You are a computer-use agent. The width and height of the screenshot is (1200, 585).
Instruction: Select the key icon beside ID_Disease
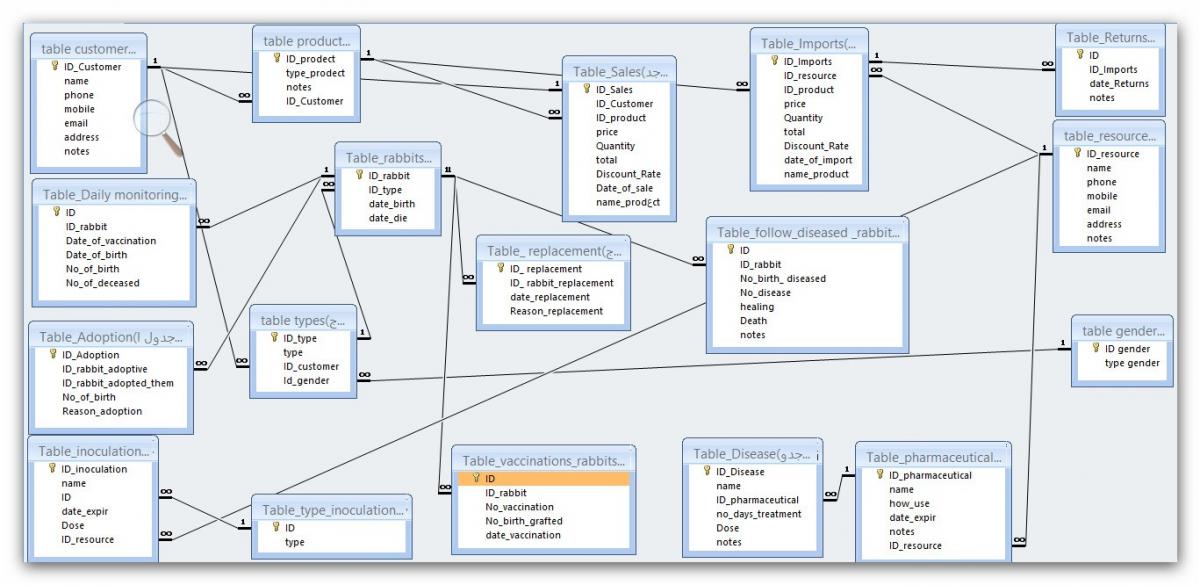coord(706,471)
